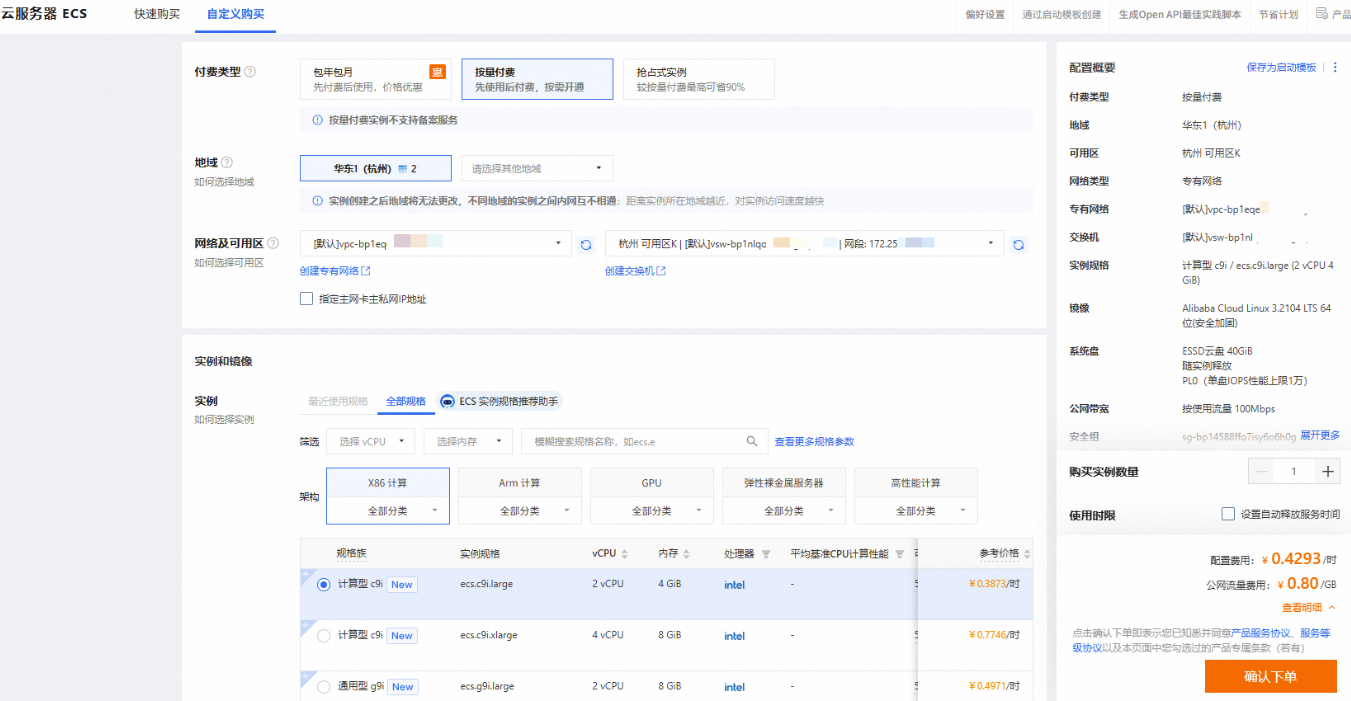Sort the table by the vCPU column
The image size is (1351, 701).
625,554
